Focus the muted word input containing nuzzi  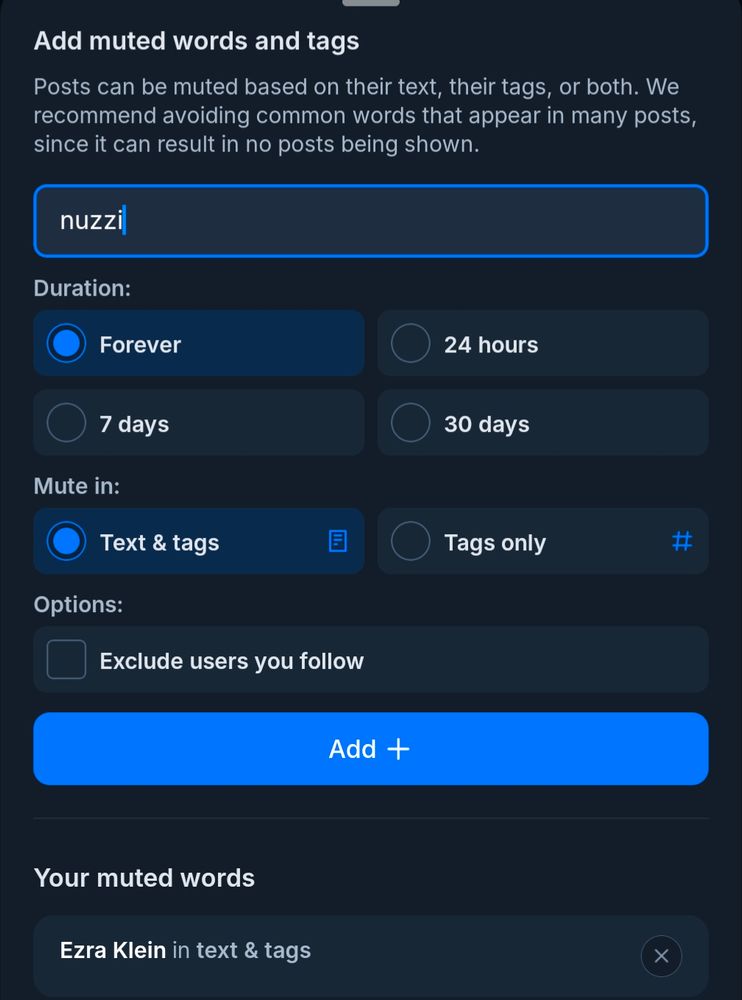[x=370, y=221]
